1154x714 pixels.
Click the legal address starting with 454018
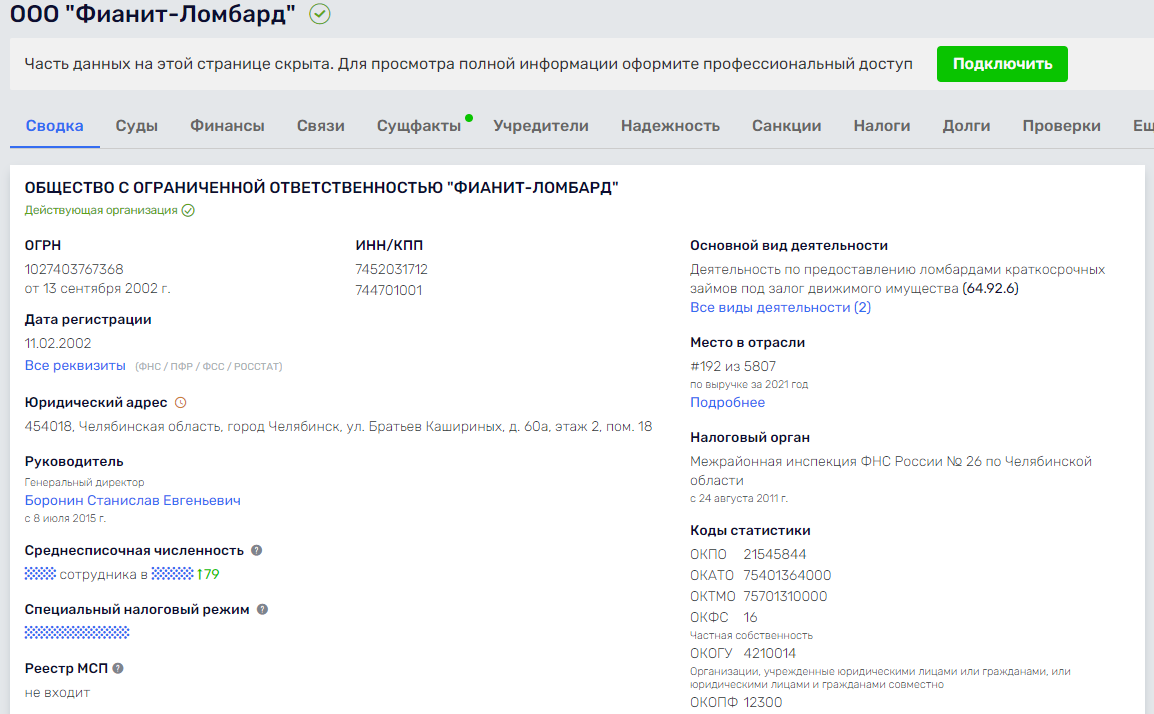tap(338, 427)
